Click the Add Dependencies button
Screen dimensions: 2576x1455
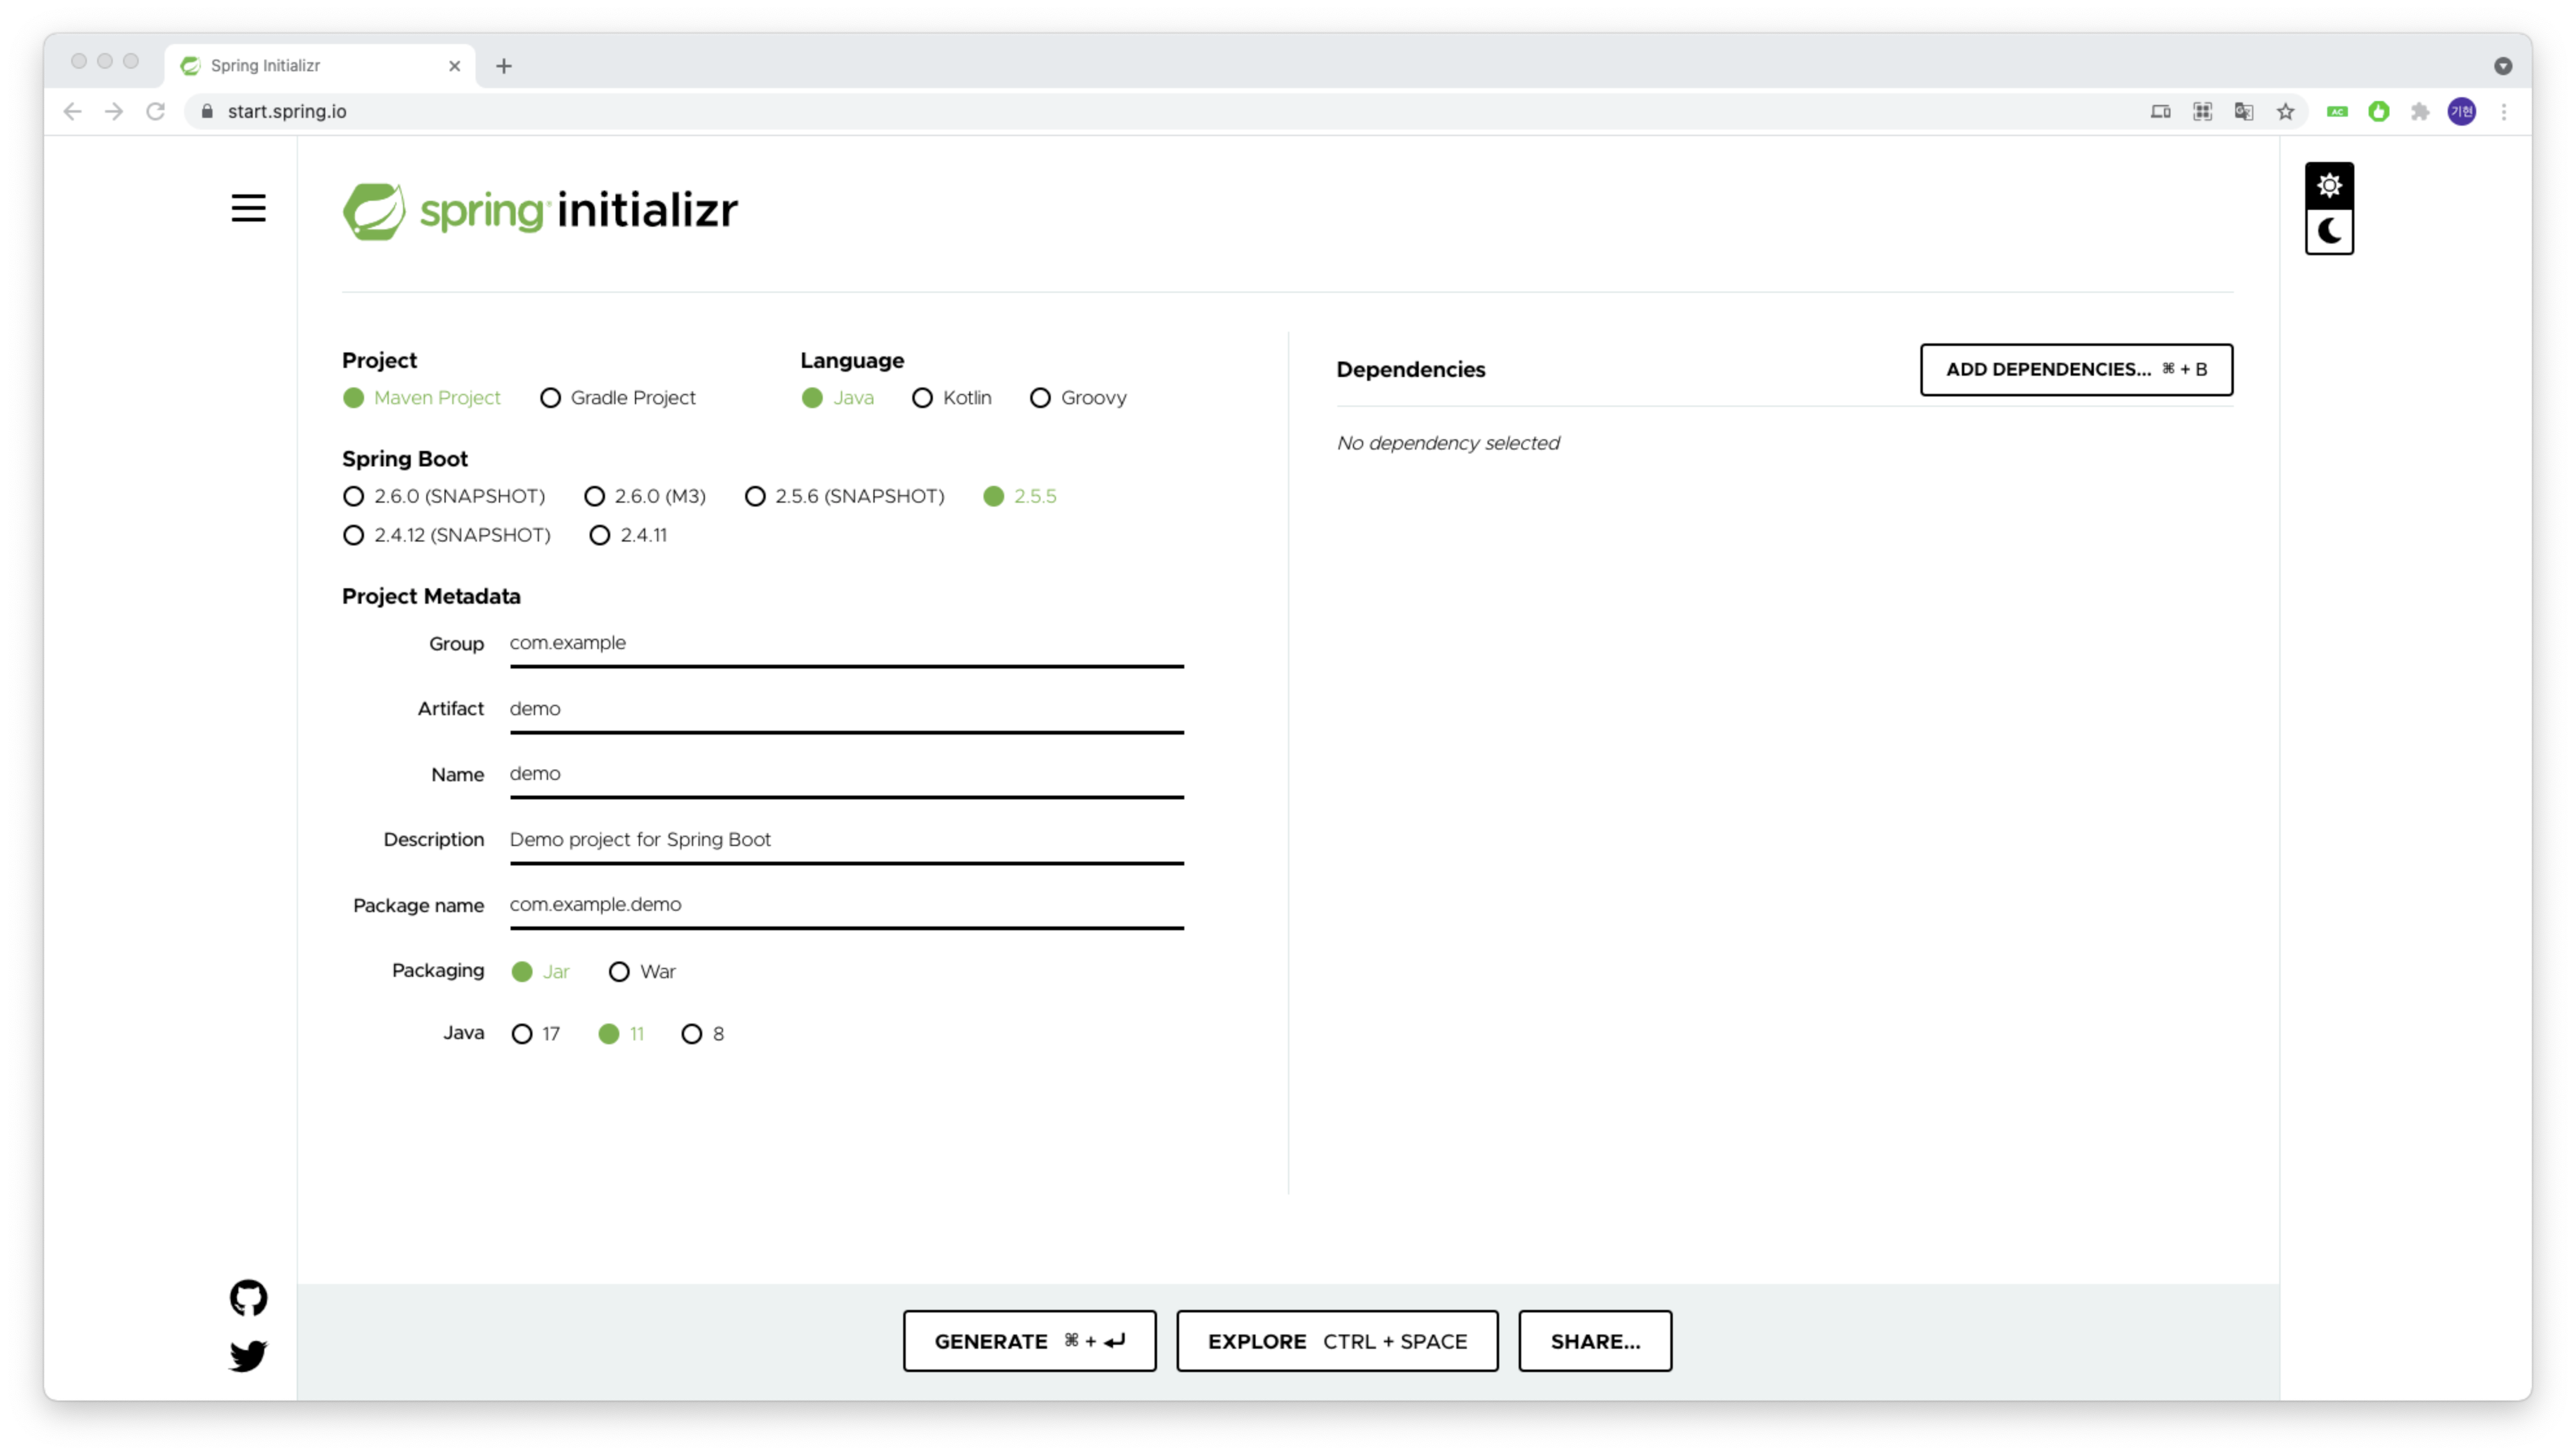pyautogui.click(x=2076, y=370)
